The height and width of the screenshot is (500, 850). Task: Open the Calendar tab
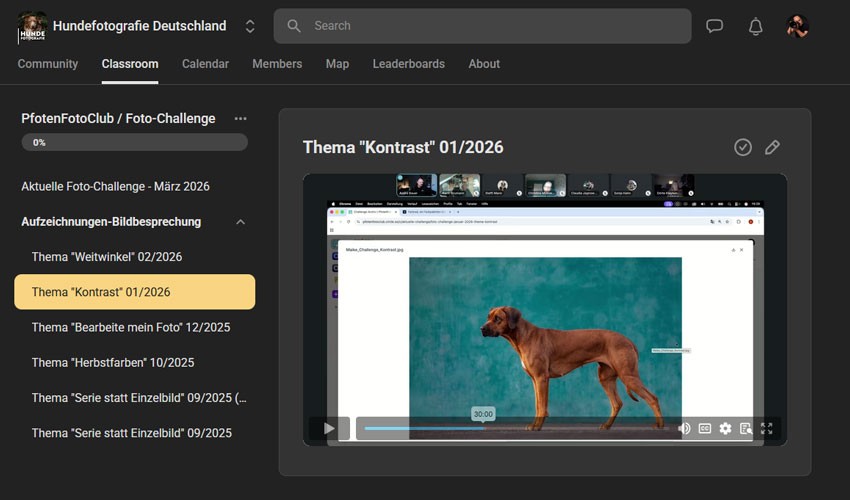pos(205,64)
